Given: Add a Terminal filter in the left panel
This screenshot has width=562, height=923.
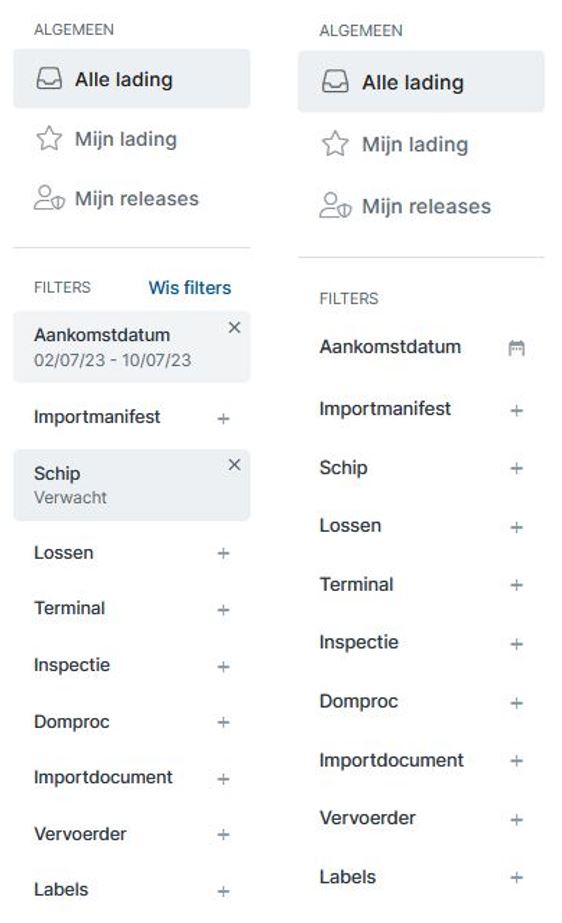Looking at the screenshot, I should [x=223, y=610].
